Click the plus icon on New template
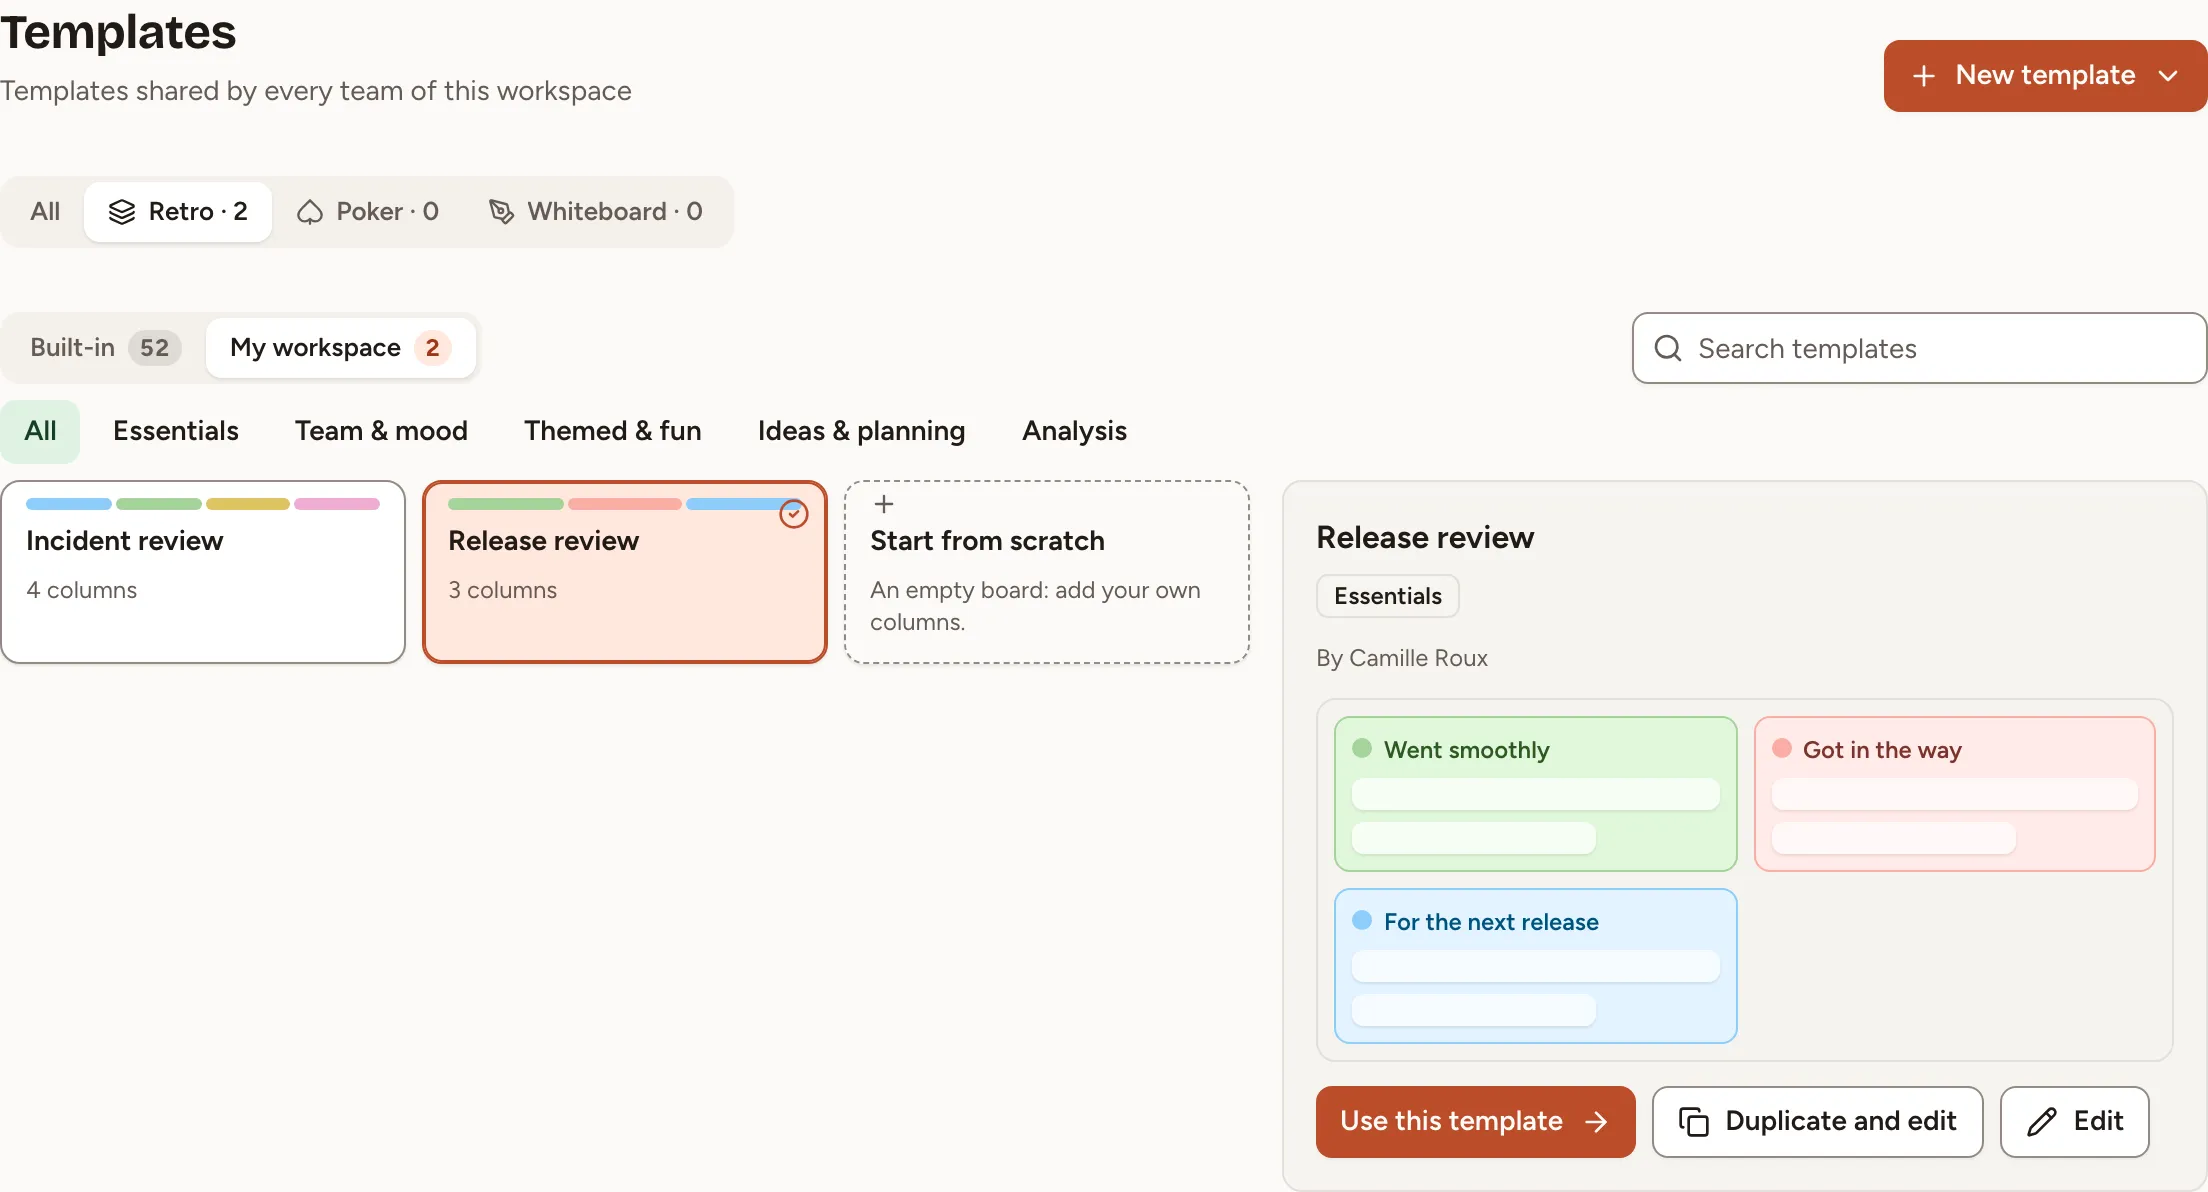This screenshot has height=1192, width=2208. tap(1923, 76)
